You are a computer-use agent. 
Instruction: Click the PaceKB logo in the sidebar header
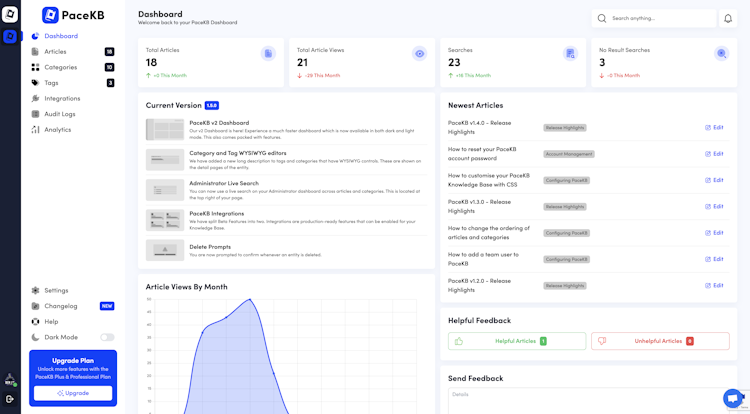pyautogui.click(x=73, y=15)
